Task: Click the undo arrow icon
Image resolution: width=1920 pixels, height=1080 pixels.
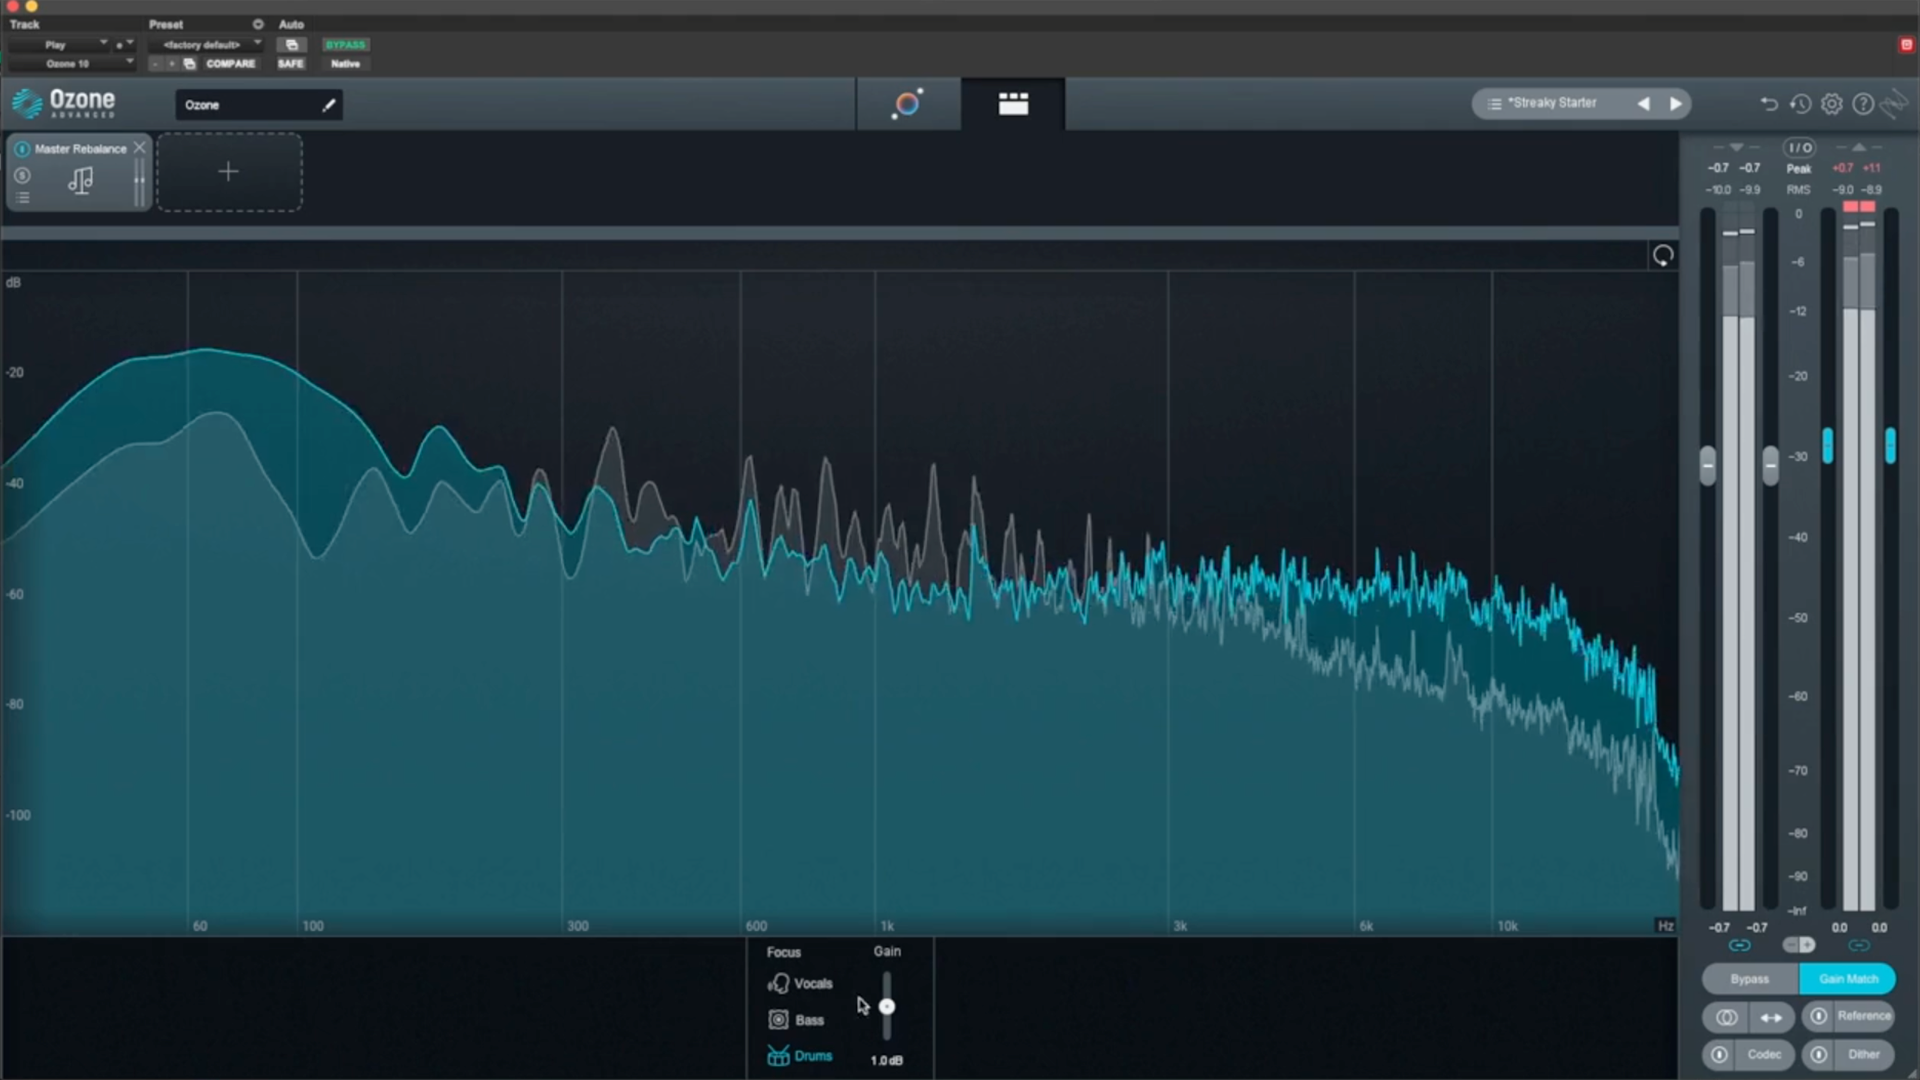Action: click(1768, 104)
